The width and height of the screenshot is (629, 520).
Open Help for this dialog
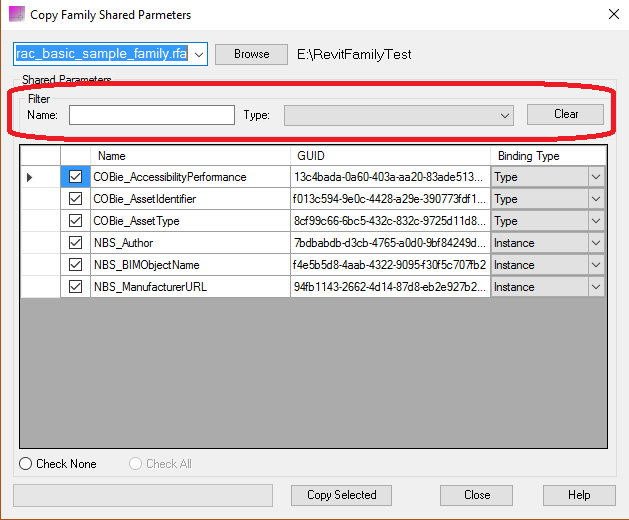pyautogui.click(x=579, y=495)
